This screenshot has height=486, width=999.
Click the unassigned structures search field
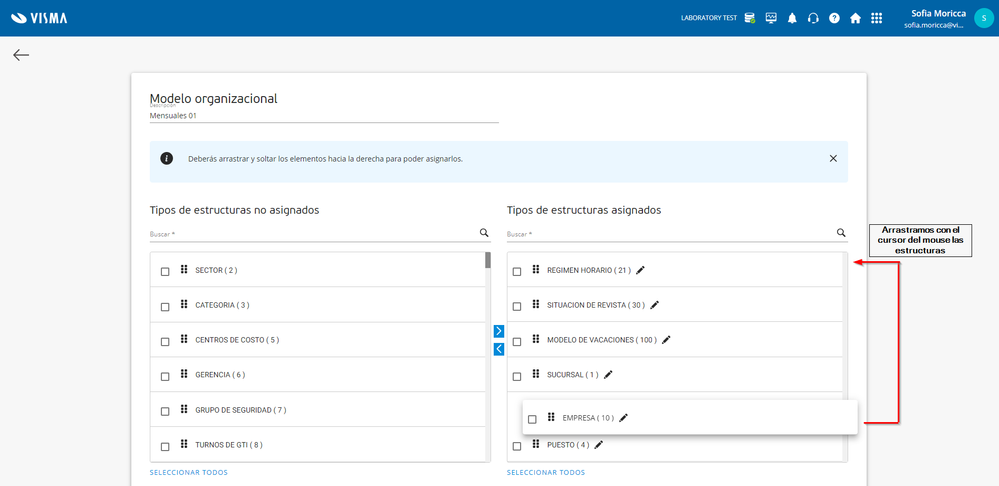point(310,234)
